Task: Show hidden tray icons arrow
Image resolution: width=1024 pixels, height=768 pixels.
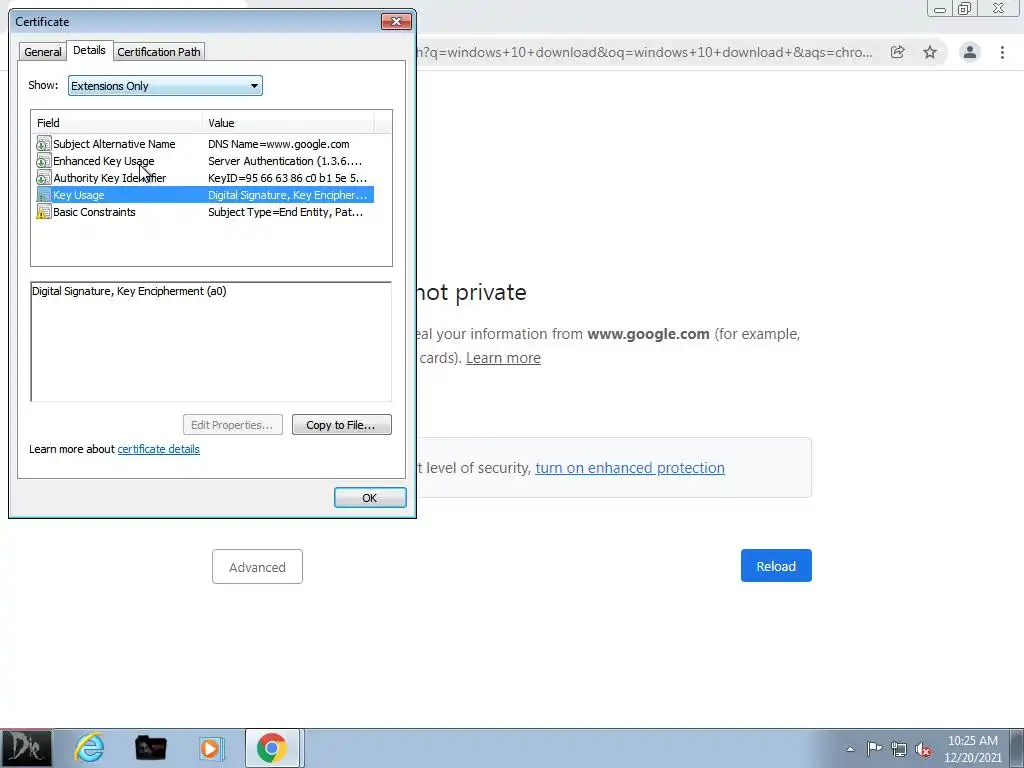Action: point(850,749)
